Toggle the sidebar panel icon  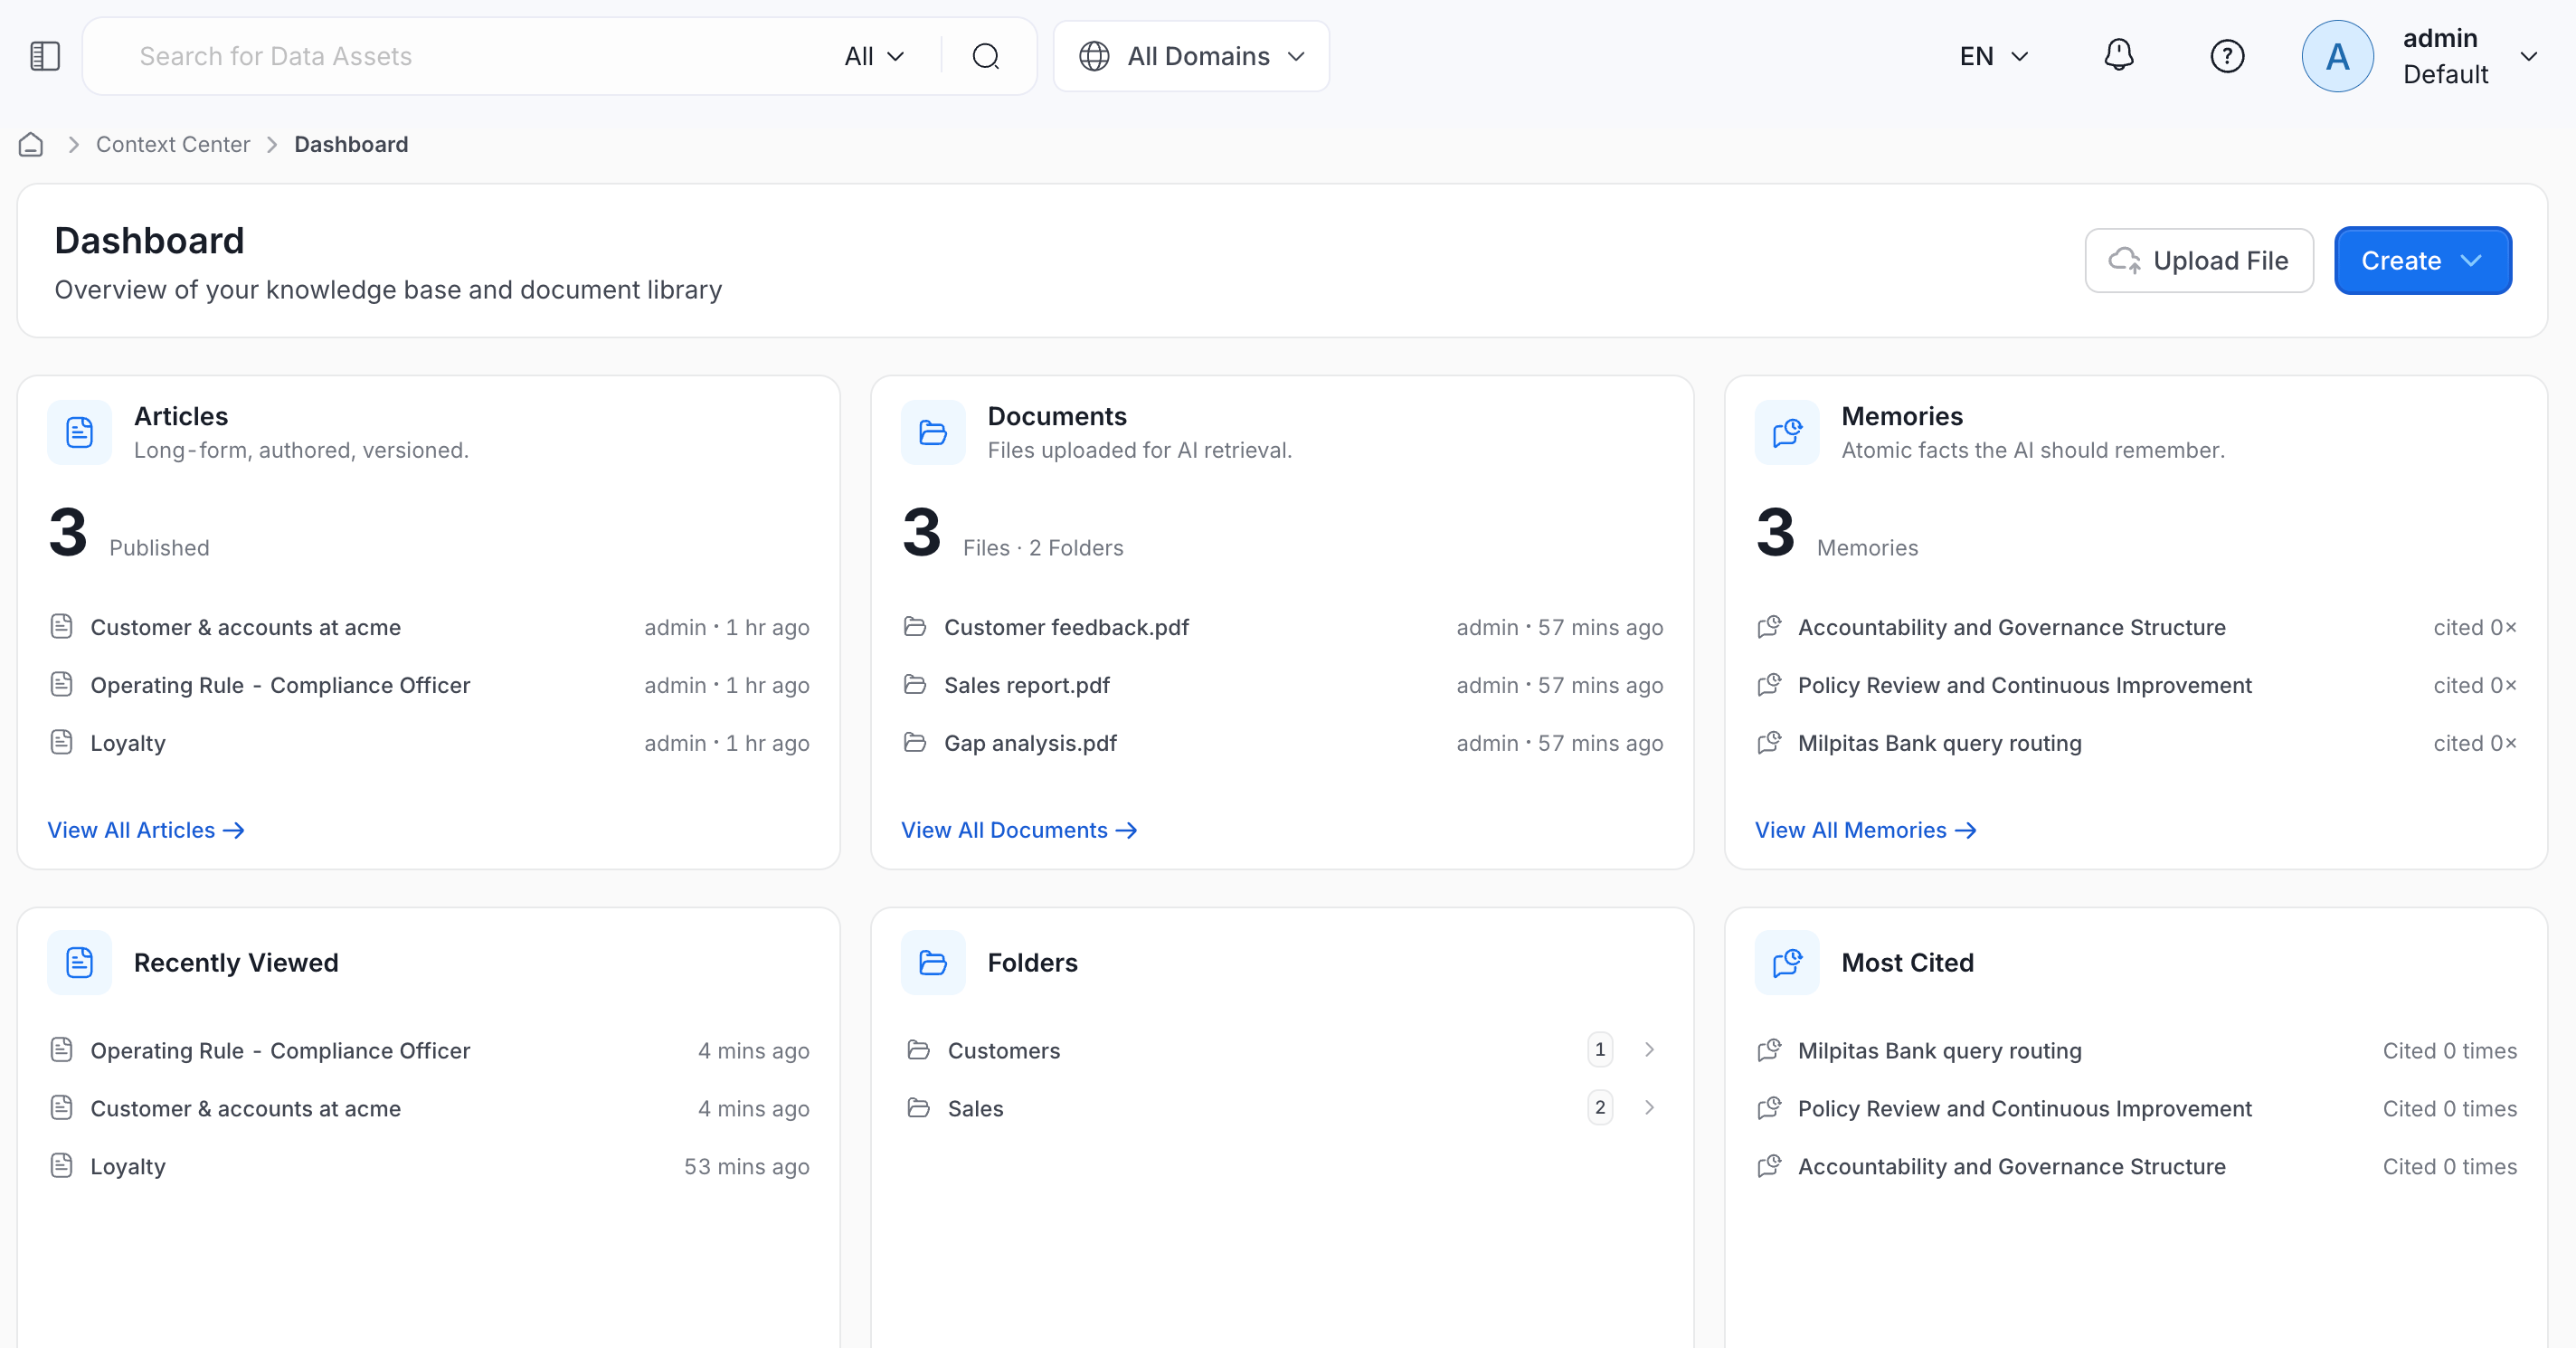tap(45, 56)
